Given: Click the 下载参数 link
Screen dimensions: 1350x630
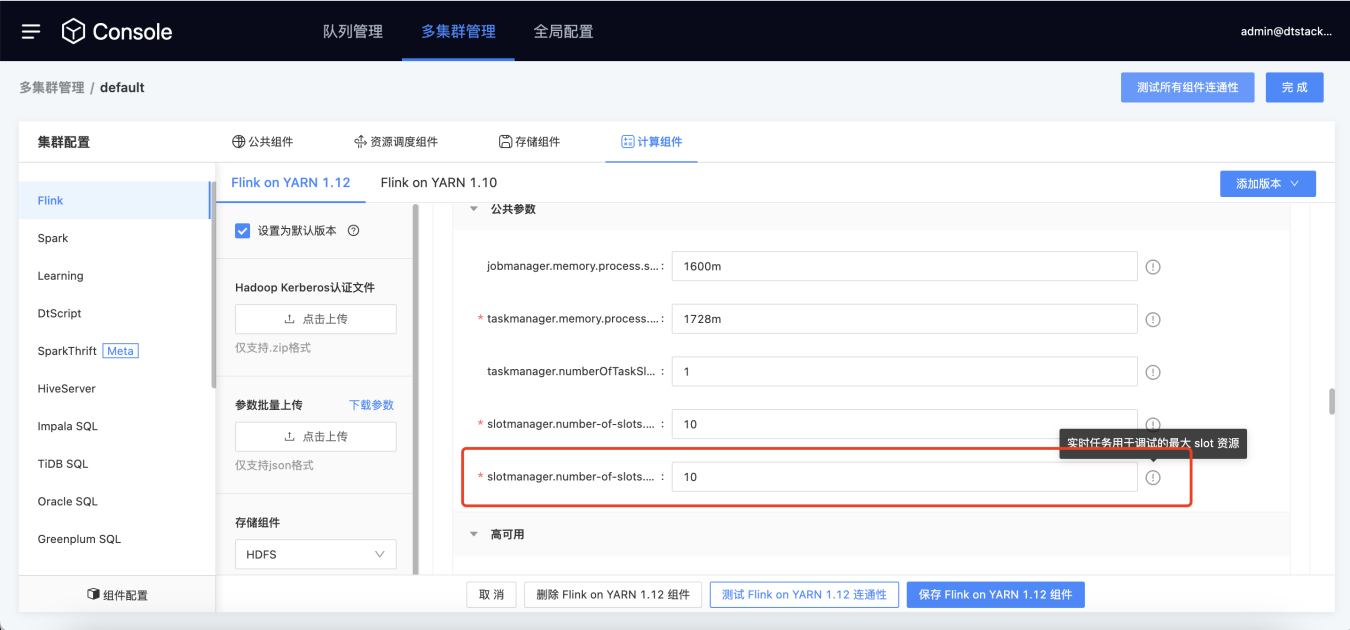Looking at the screenshot, I should [371, 405].
